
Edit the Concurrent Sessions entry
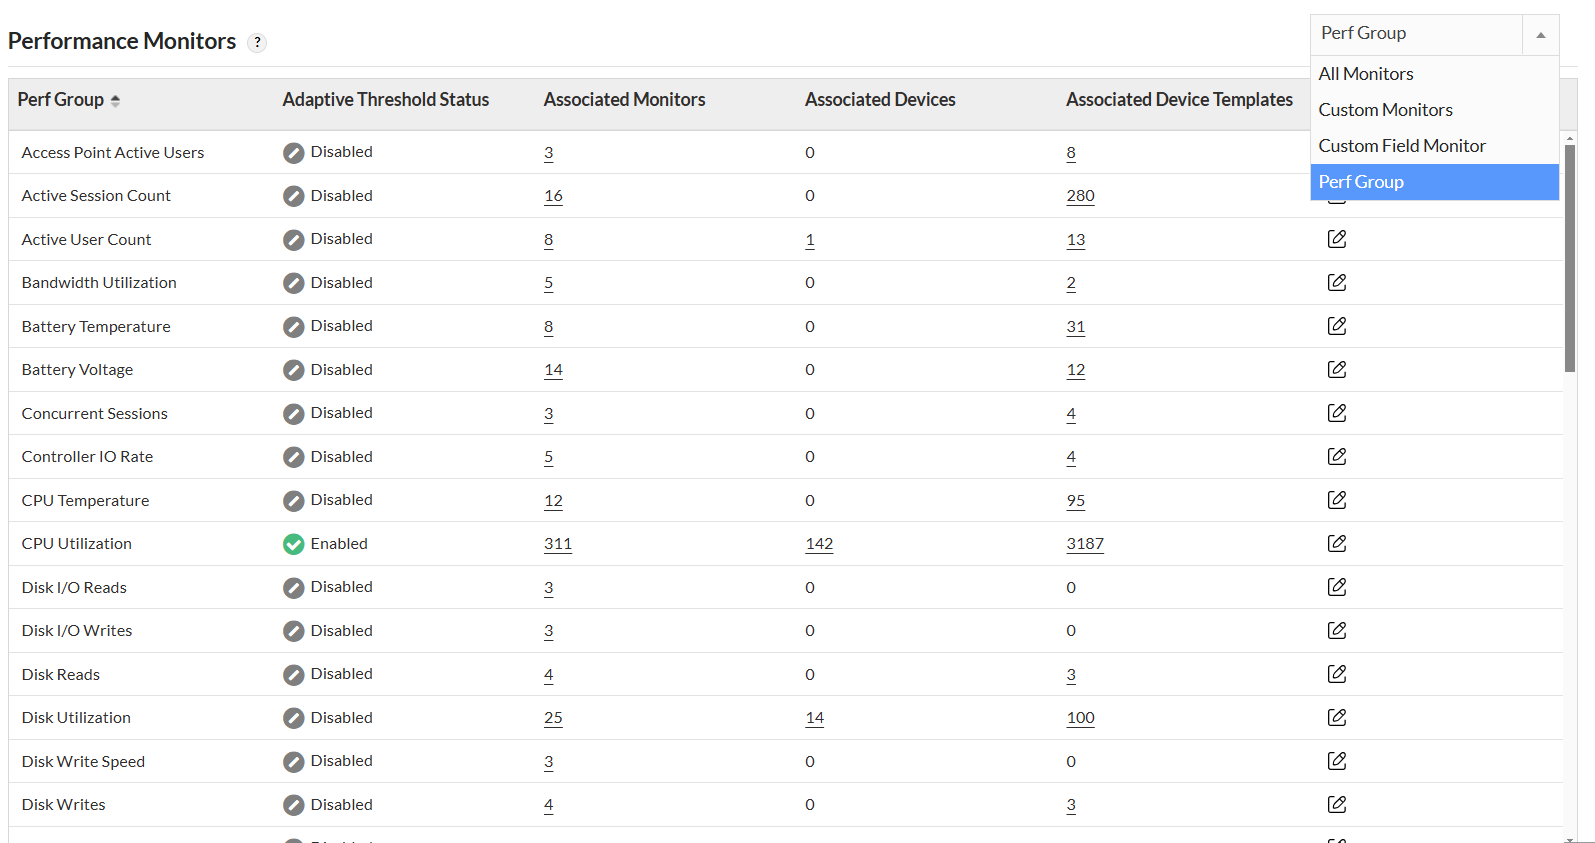pos(1337,413)
